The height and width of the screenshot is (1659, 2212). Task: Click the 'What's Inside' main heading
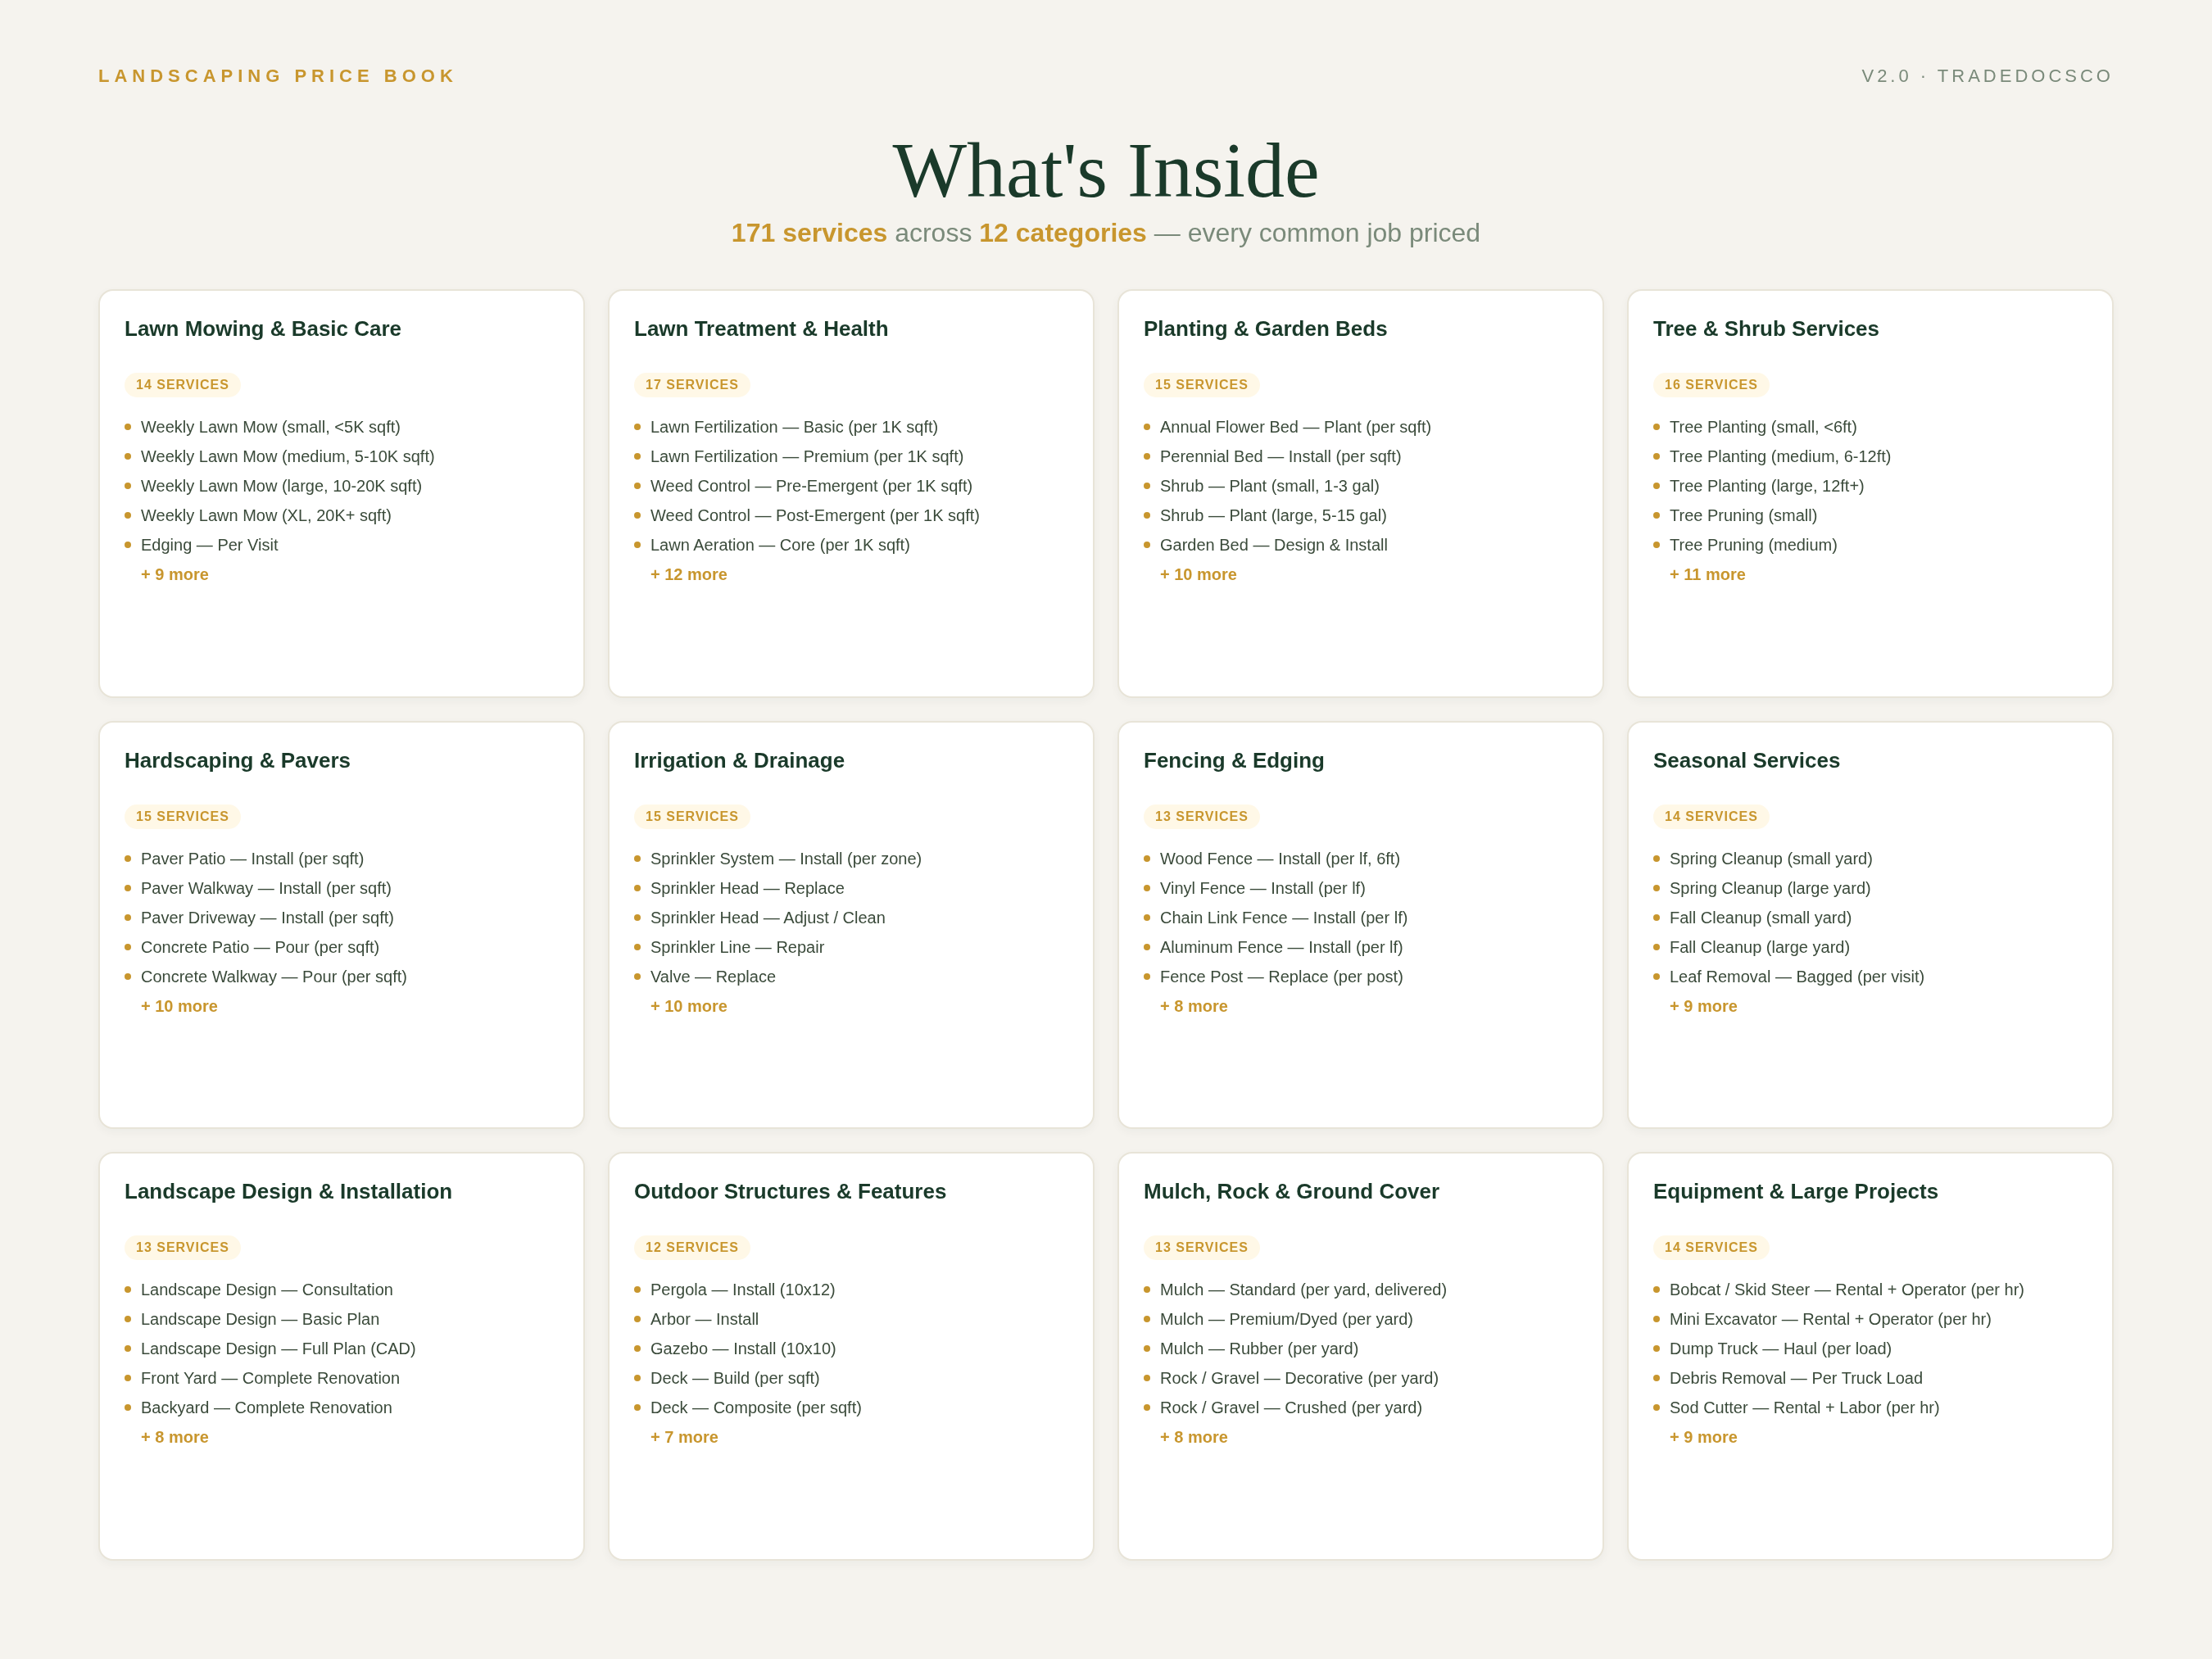click(x=1106, y=171)
